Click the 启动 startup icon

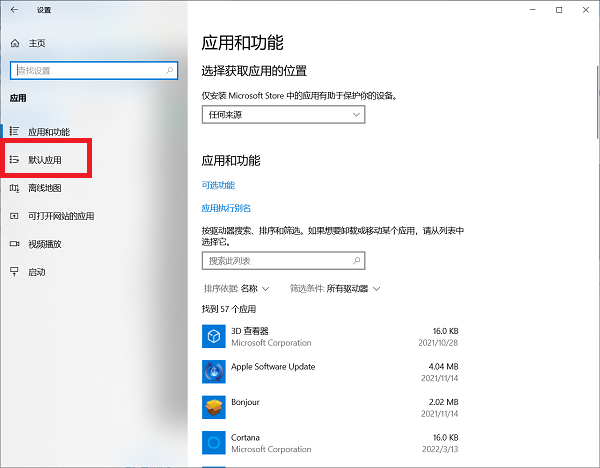click(14, 272)
